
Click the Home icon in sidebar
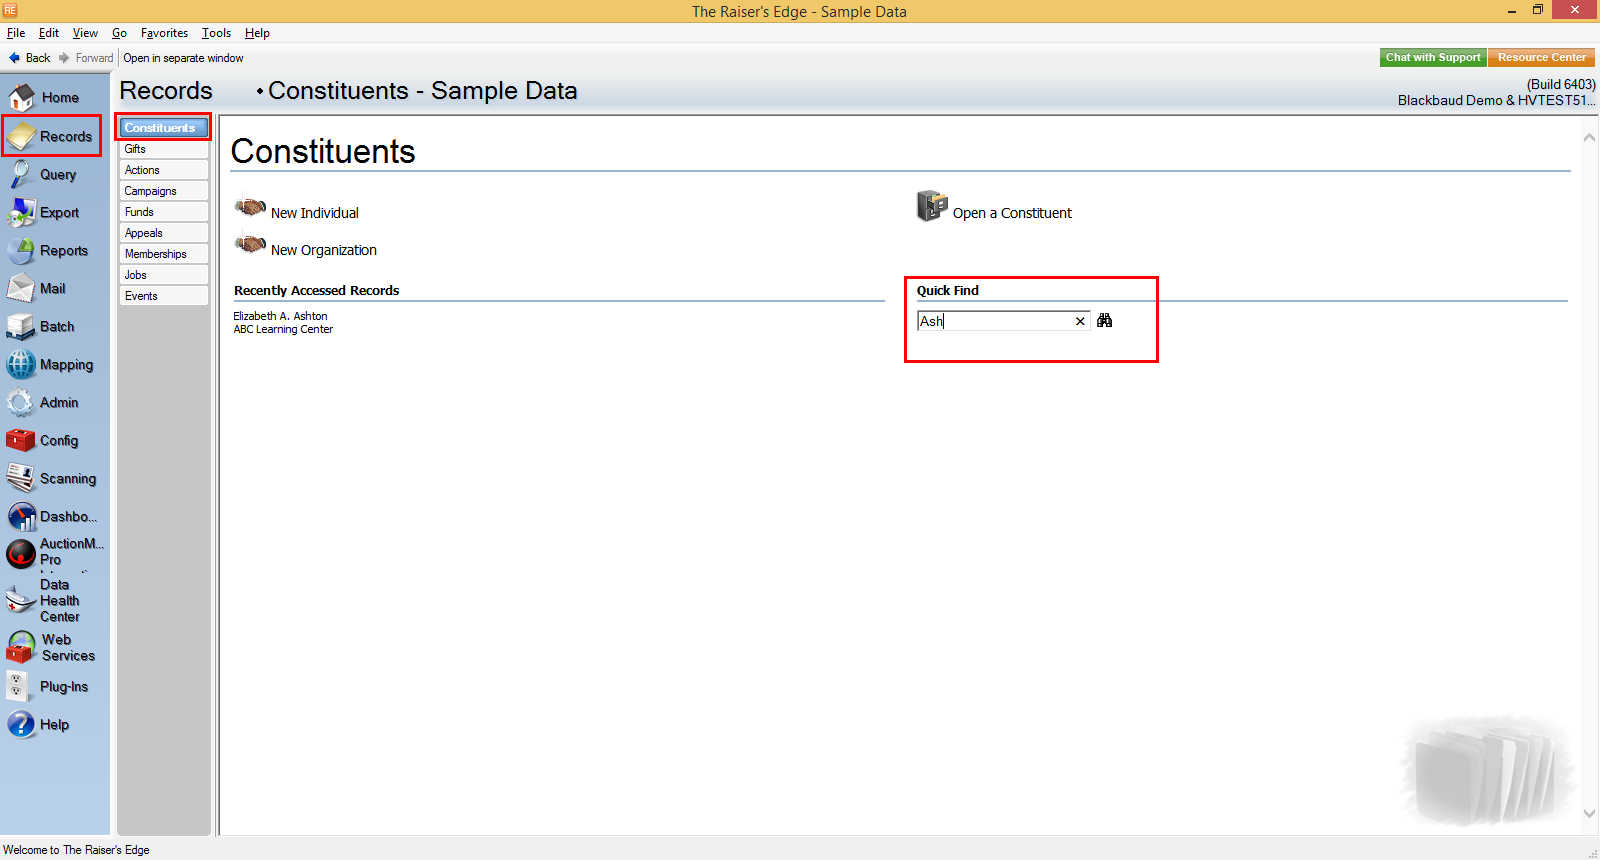coord(21,97)
